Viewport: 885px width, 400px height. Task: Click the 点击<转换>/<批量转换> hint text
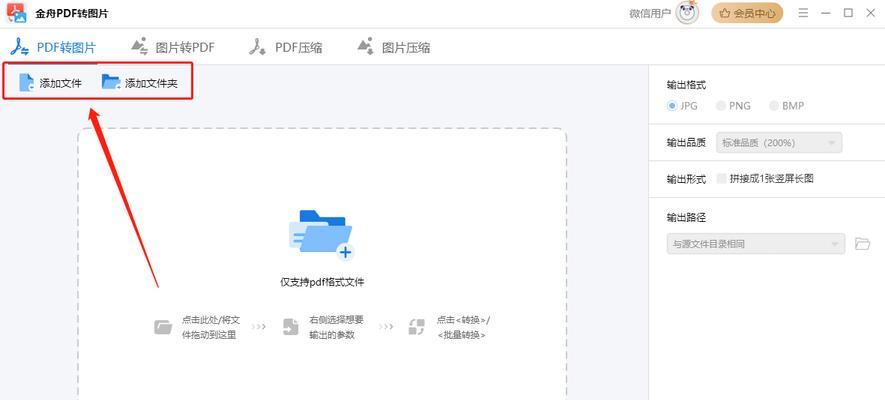(x=463, y=327)
